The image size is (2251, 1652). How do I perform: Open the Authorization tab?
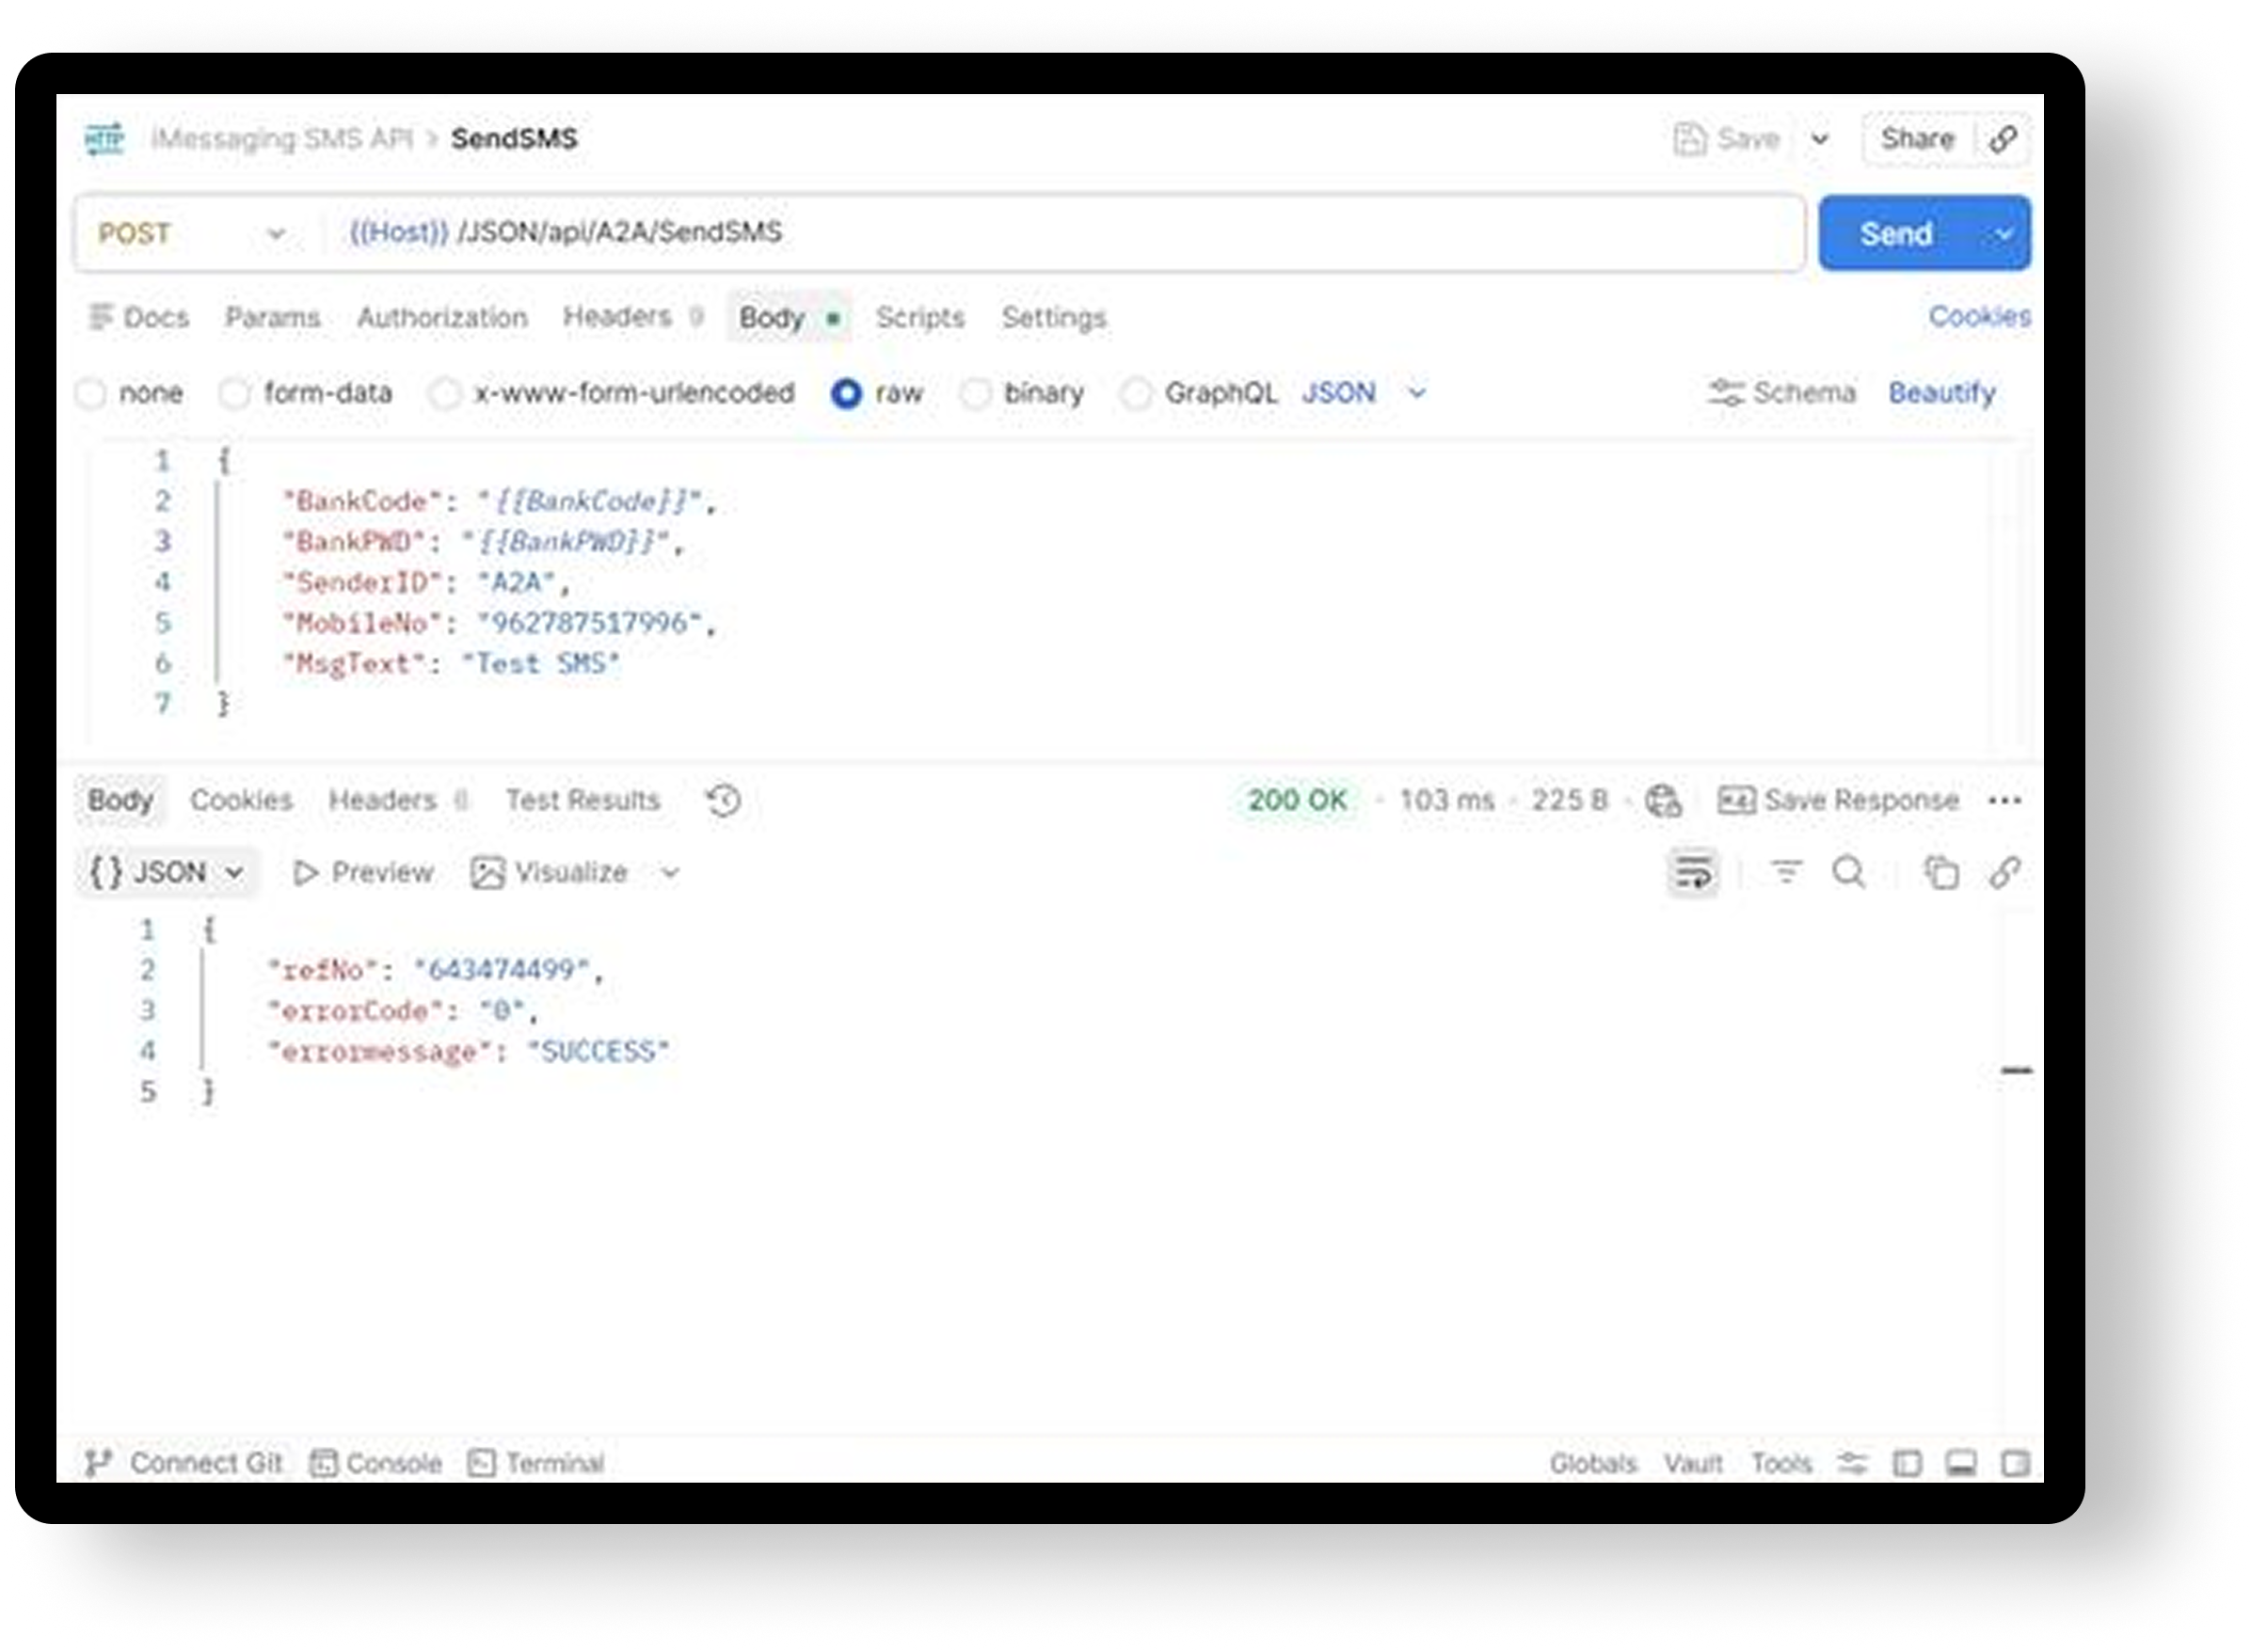[442, 317]
